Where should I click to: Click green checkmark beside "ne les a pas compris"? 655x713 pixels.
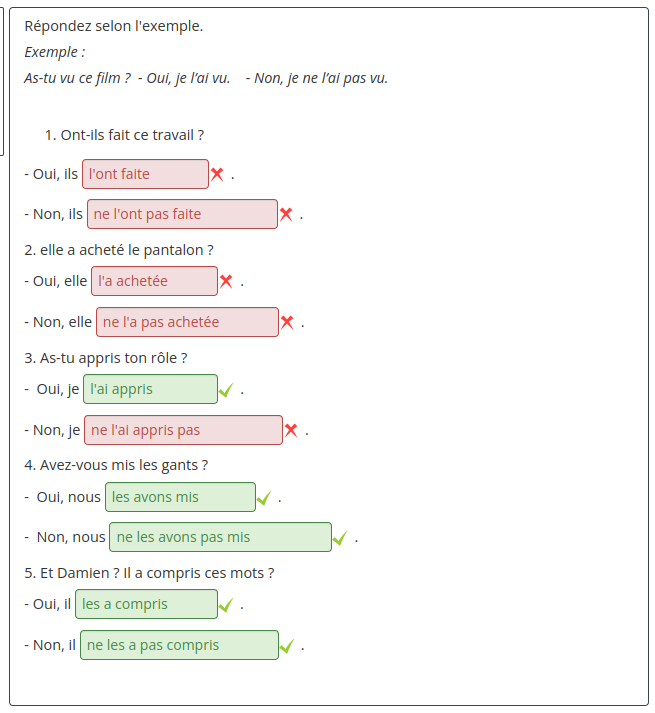pos(287,646)
